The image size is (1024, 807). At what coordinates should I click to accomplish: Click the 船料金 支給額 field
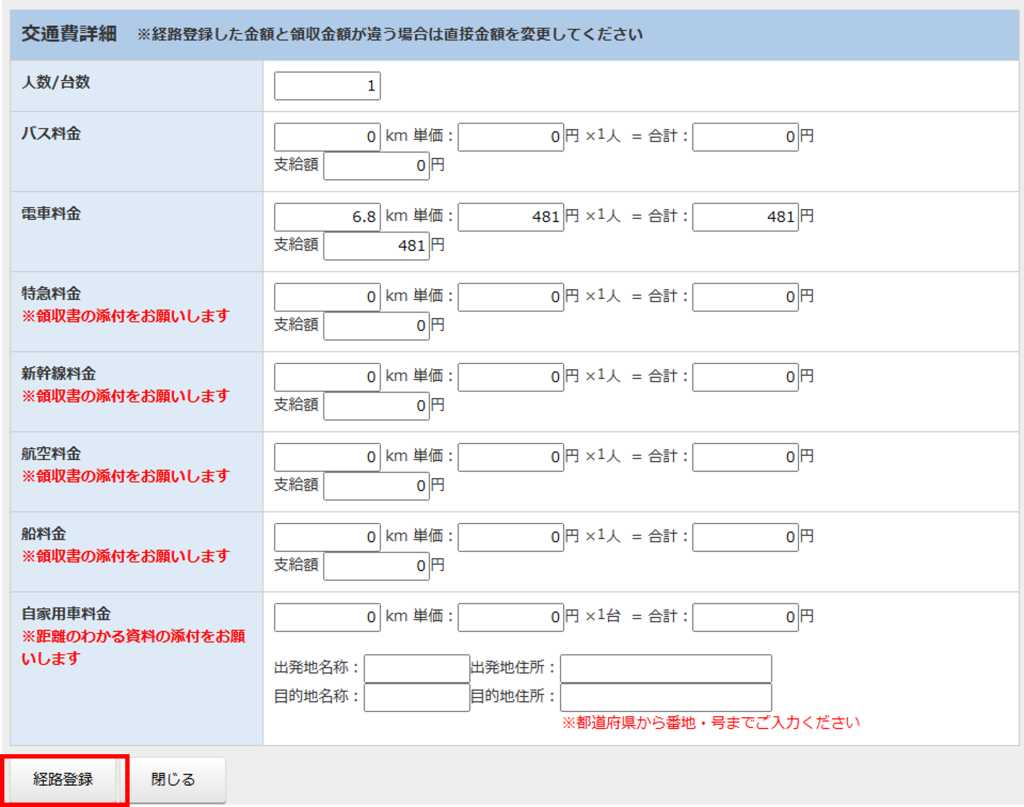[x=376, y=566]
